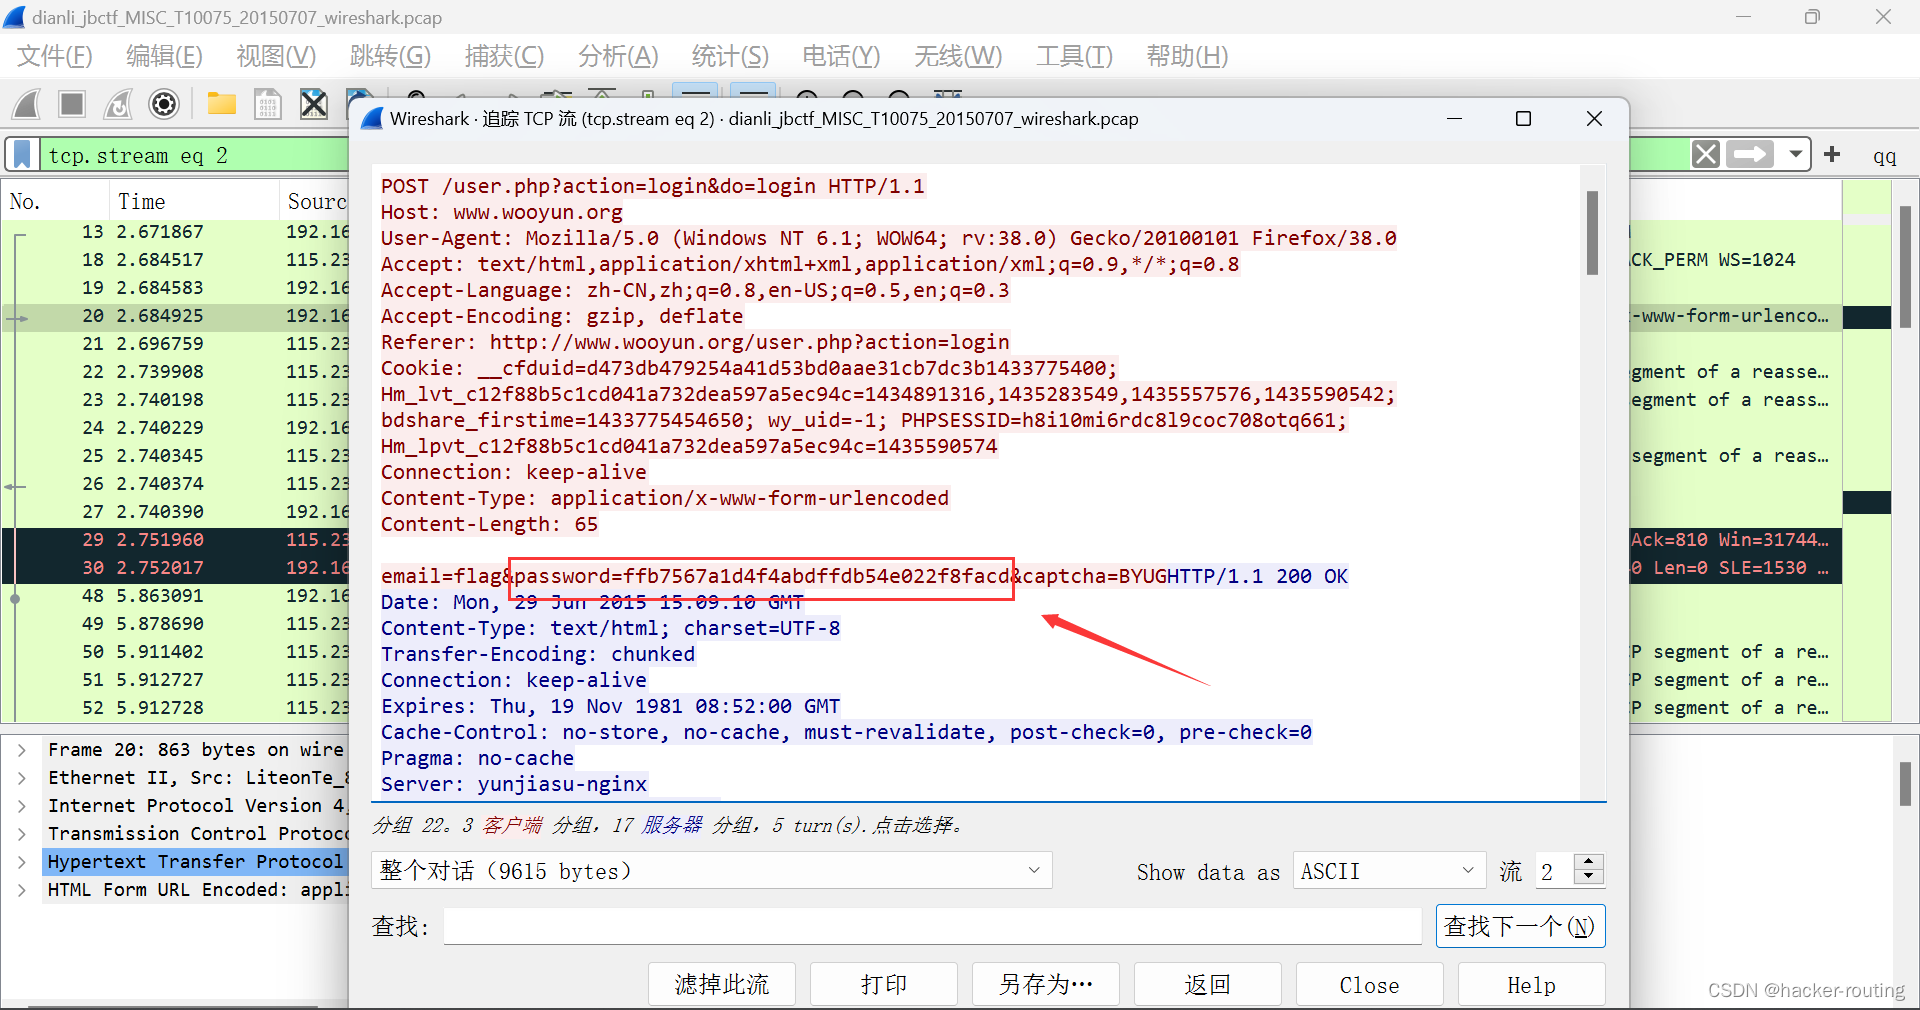The width and height of the screenshot is (1920, 1010).
Task: Select packet row number 20
Action: tap(175, 315)
